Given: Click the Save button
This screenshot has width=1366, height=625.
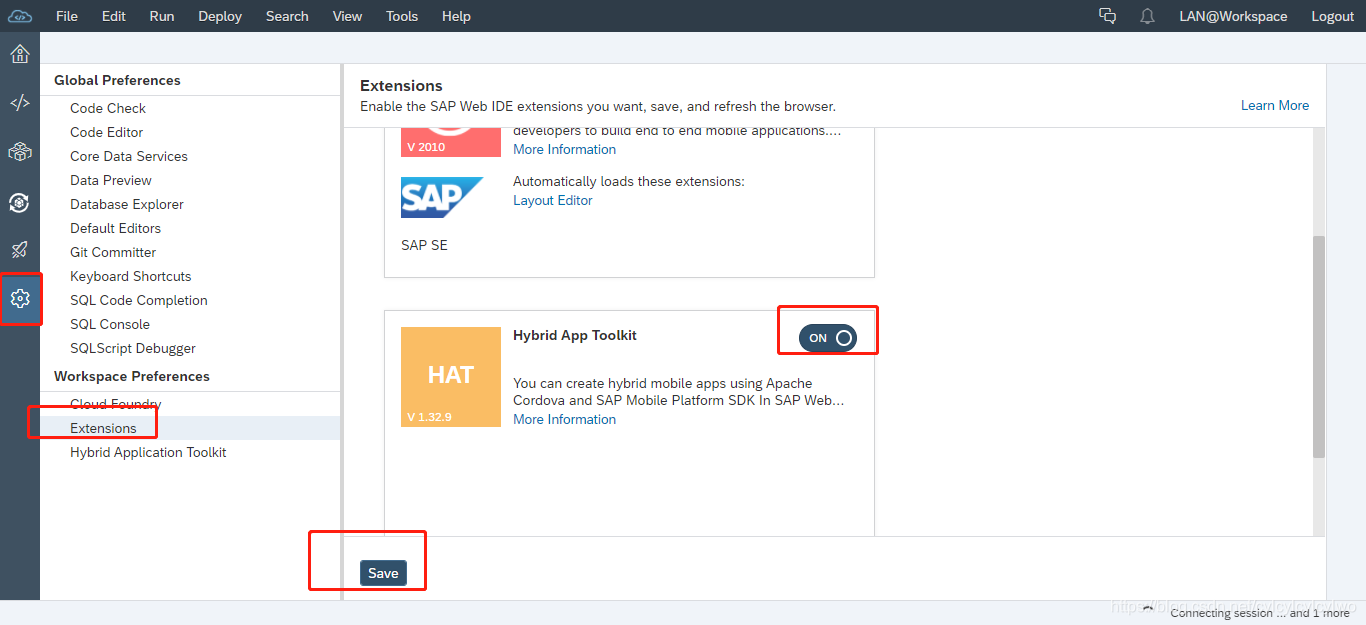Looking at the screenshot, I should [383, 573].
